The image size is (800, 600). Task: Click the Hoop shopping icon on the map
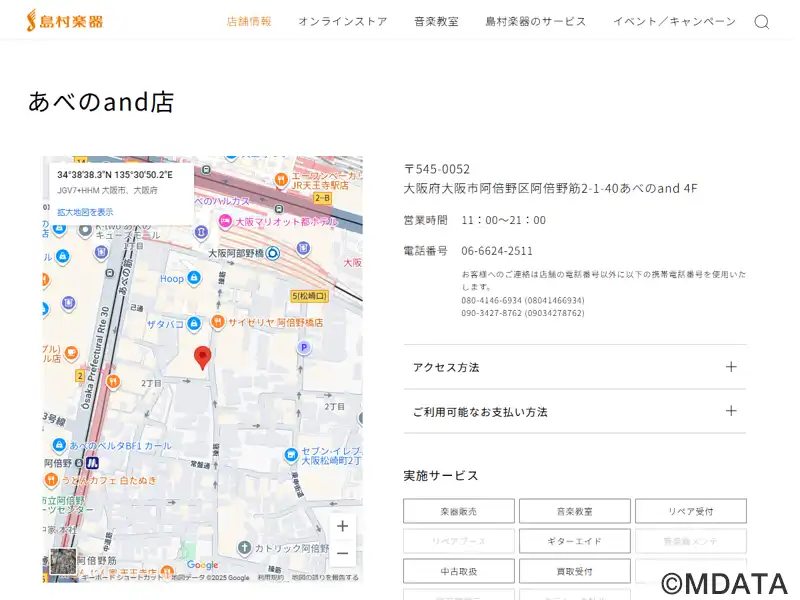pyautogui.click(x=193, y=278)
